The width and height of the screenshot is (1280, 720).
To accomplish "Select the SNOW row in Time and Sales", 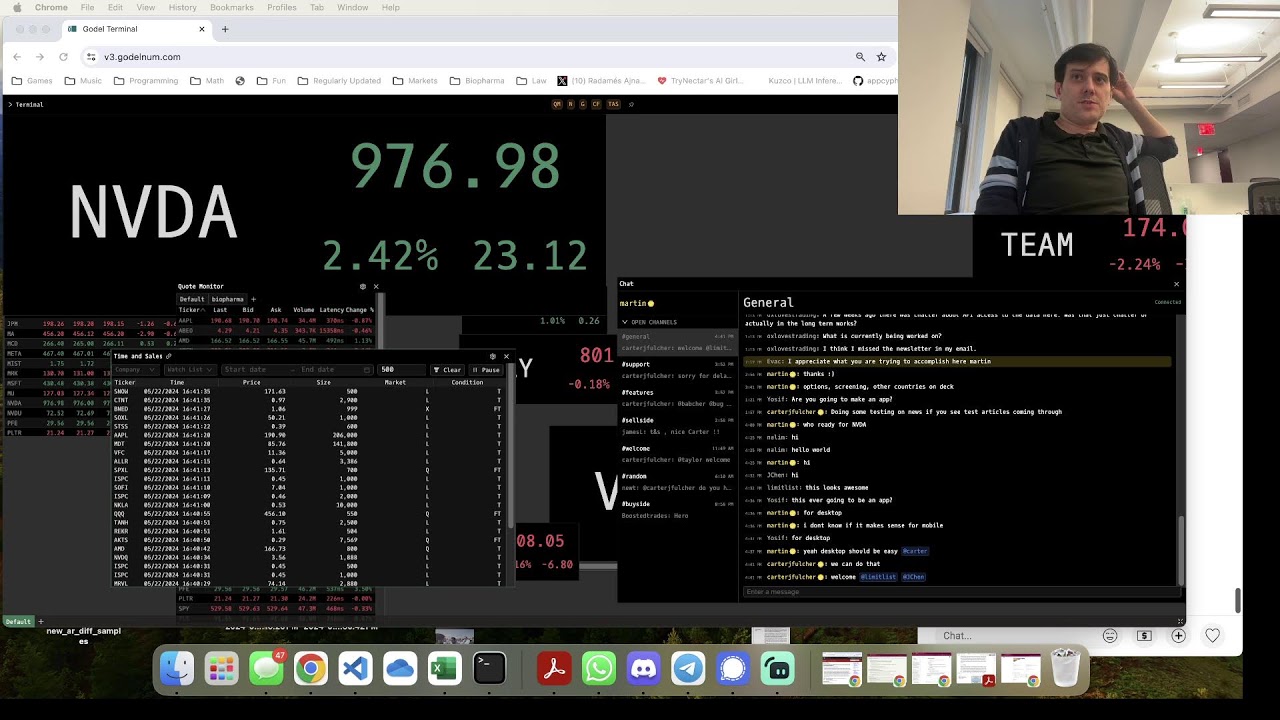I will click(307, 392).
